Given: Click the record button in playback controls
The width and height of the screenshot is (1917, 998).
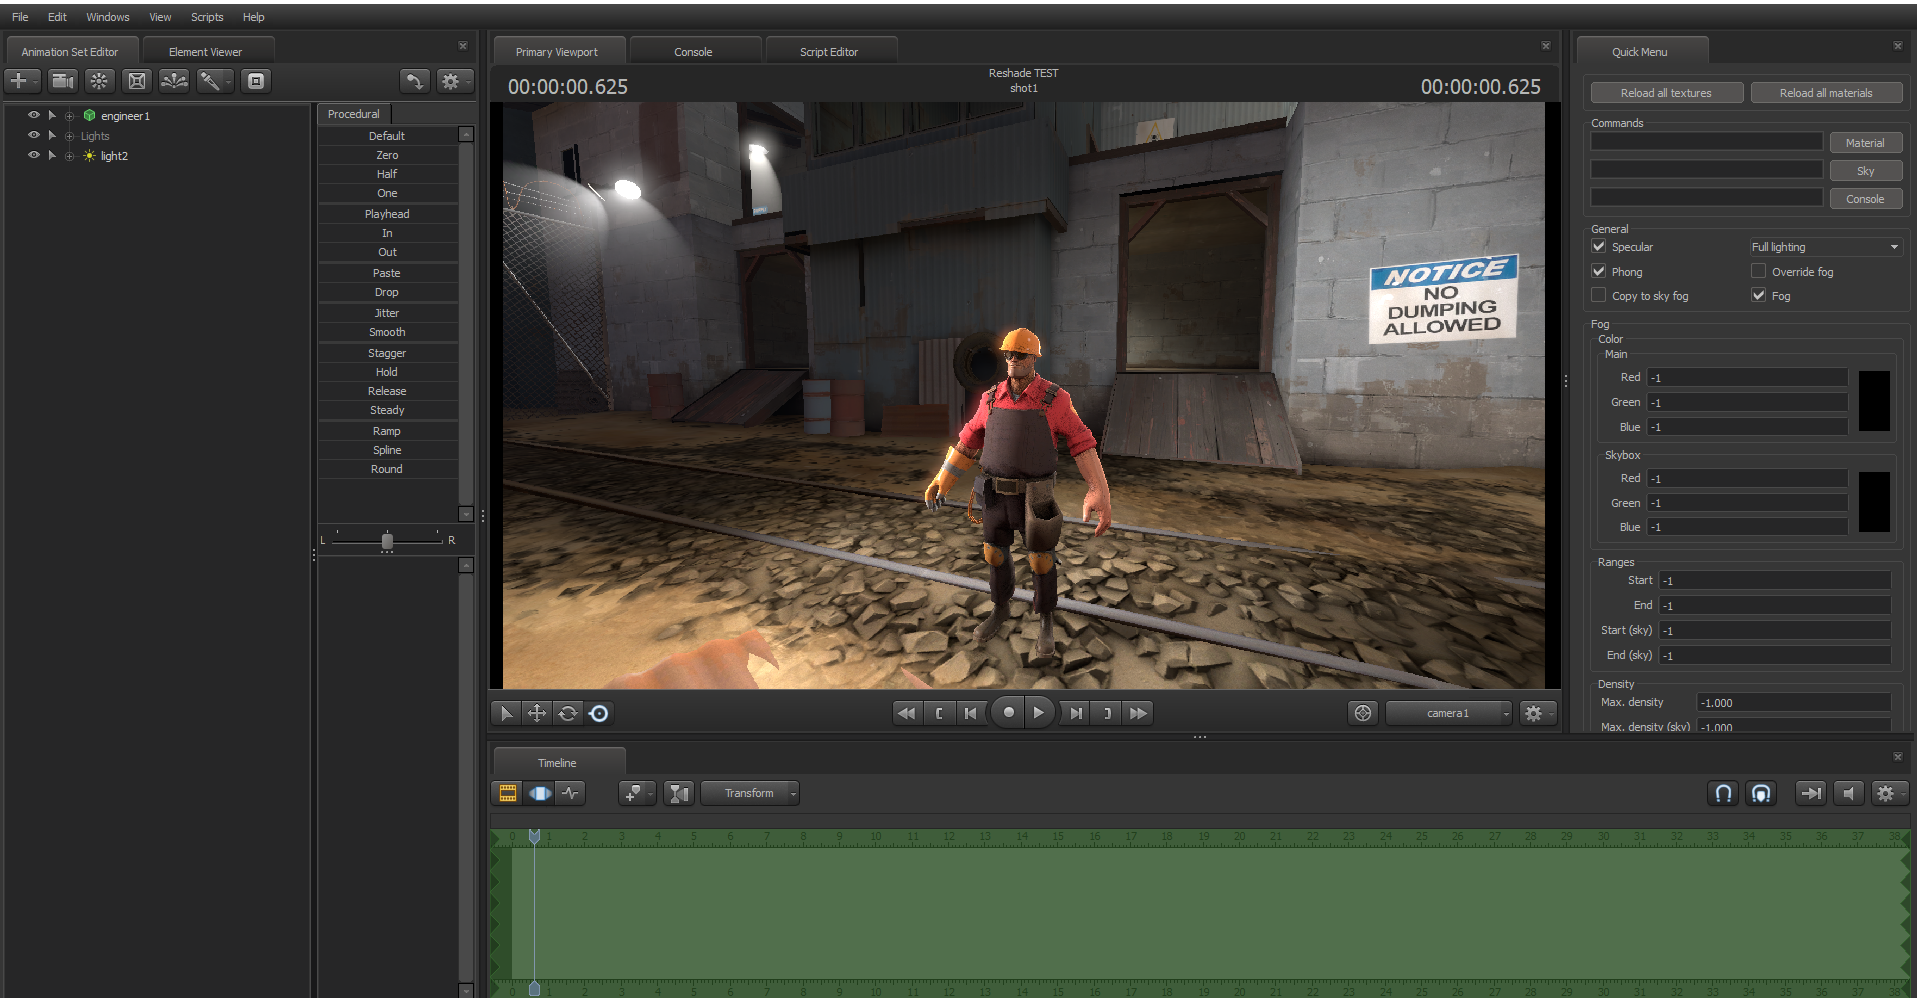Looking at the screenshot, I should point(1008,713).
